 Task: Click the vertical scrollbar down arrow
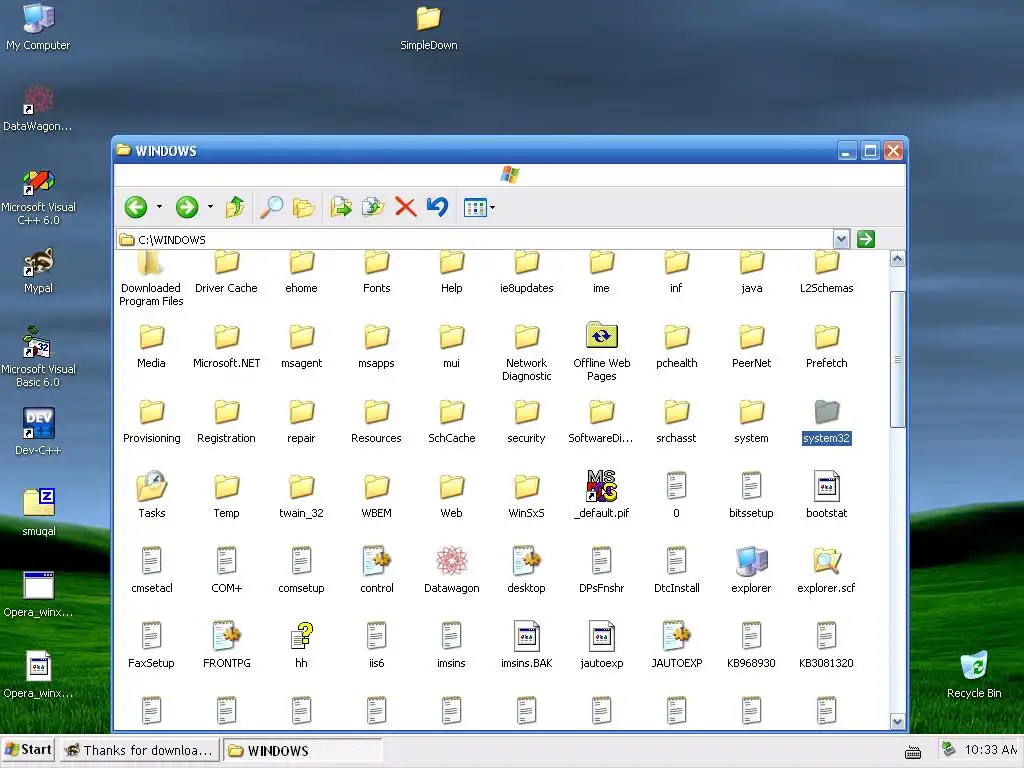pyautogui.click(x=897, y=722)
